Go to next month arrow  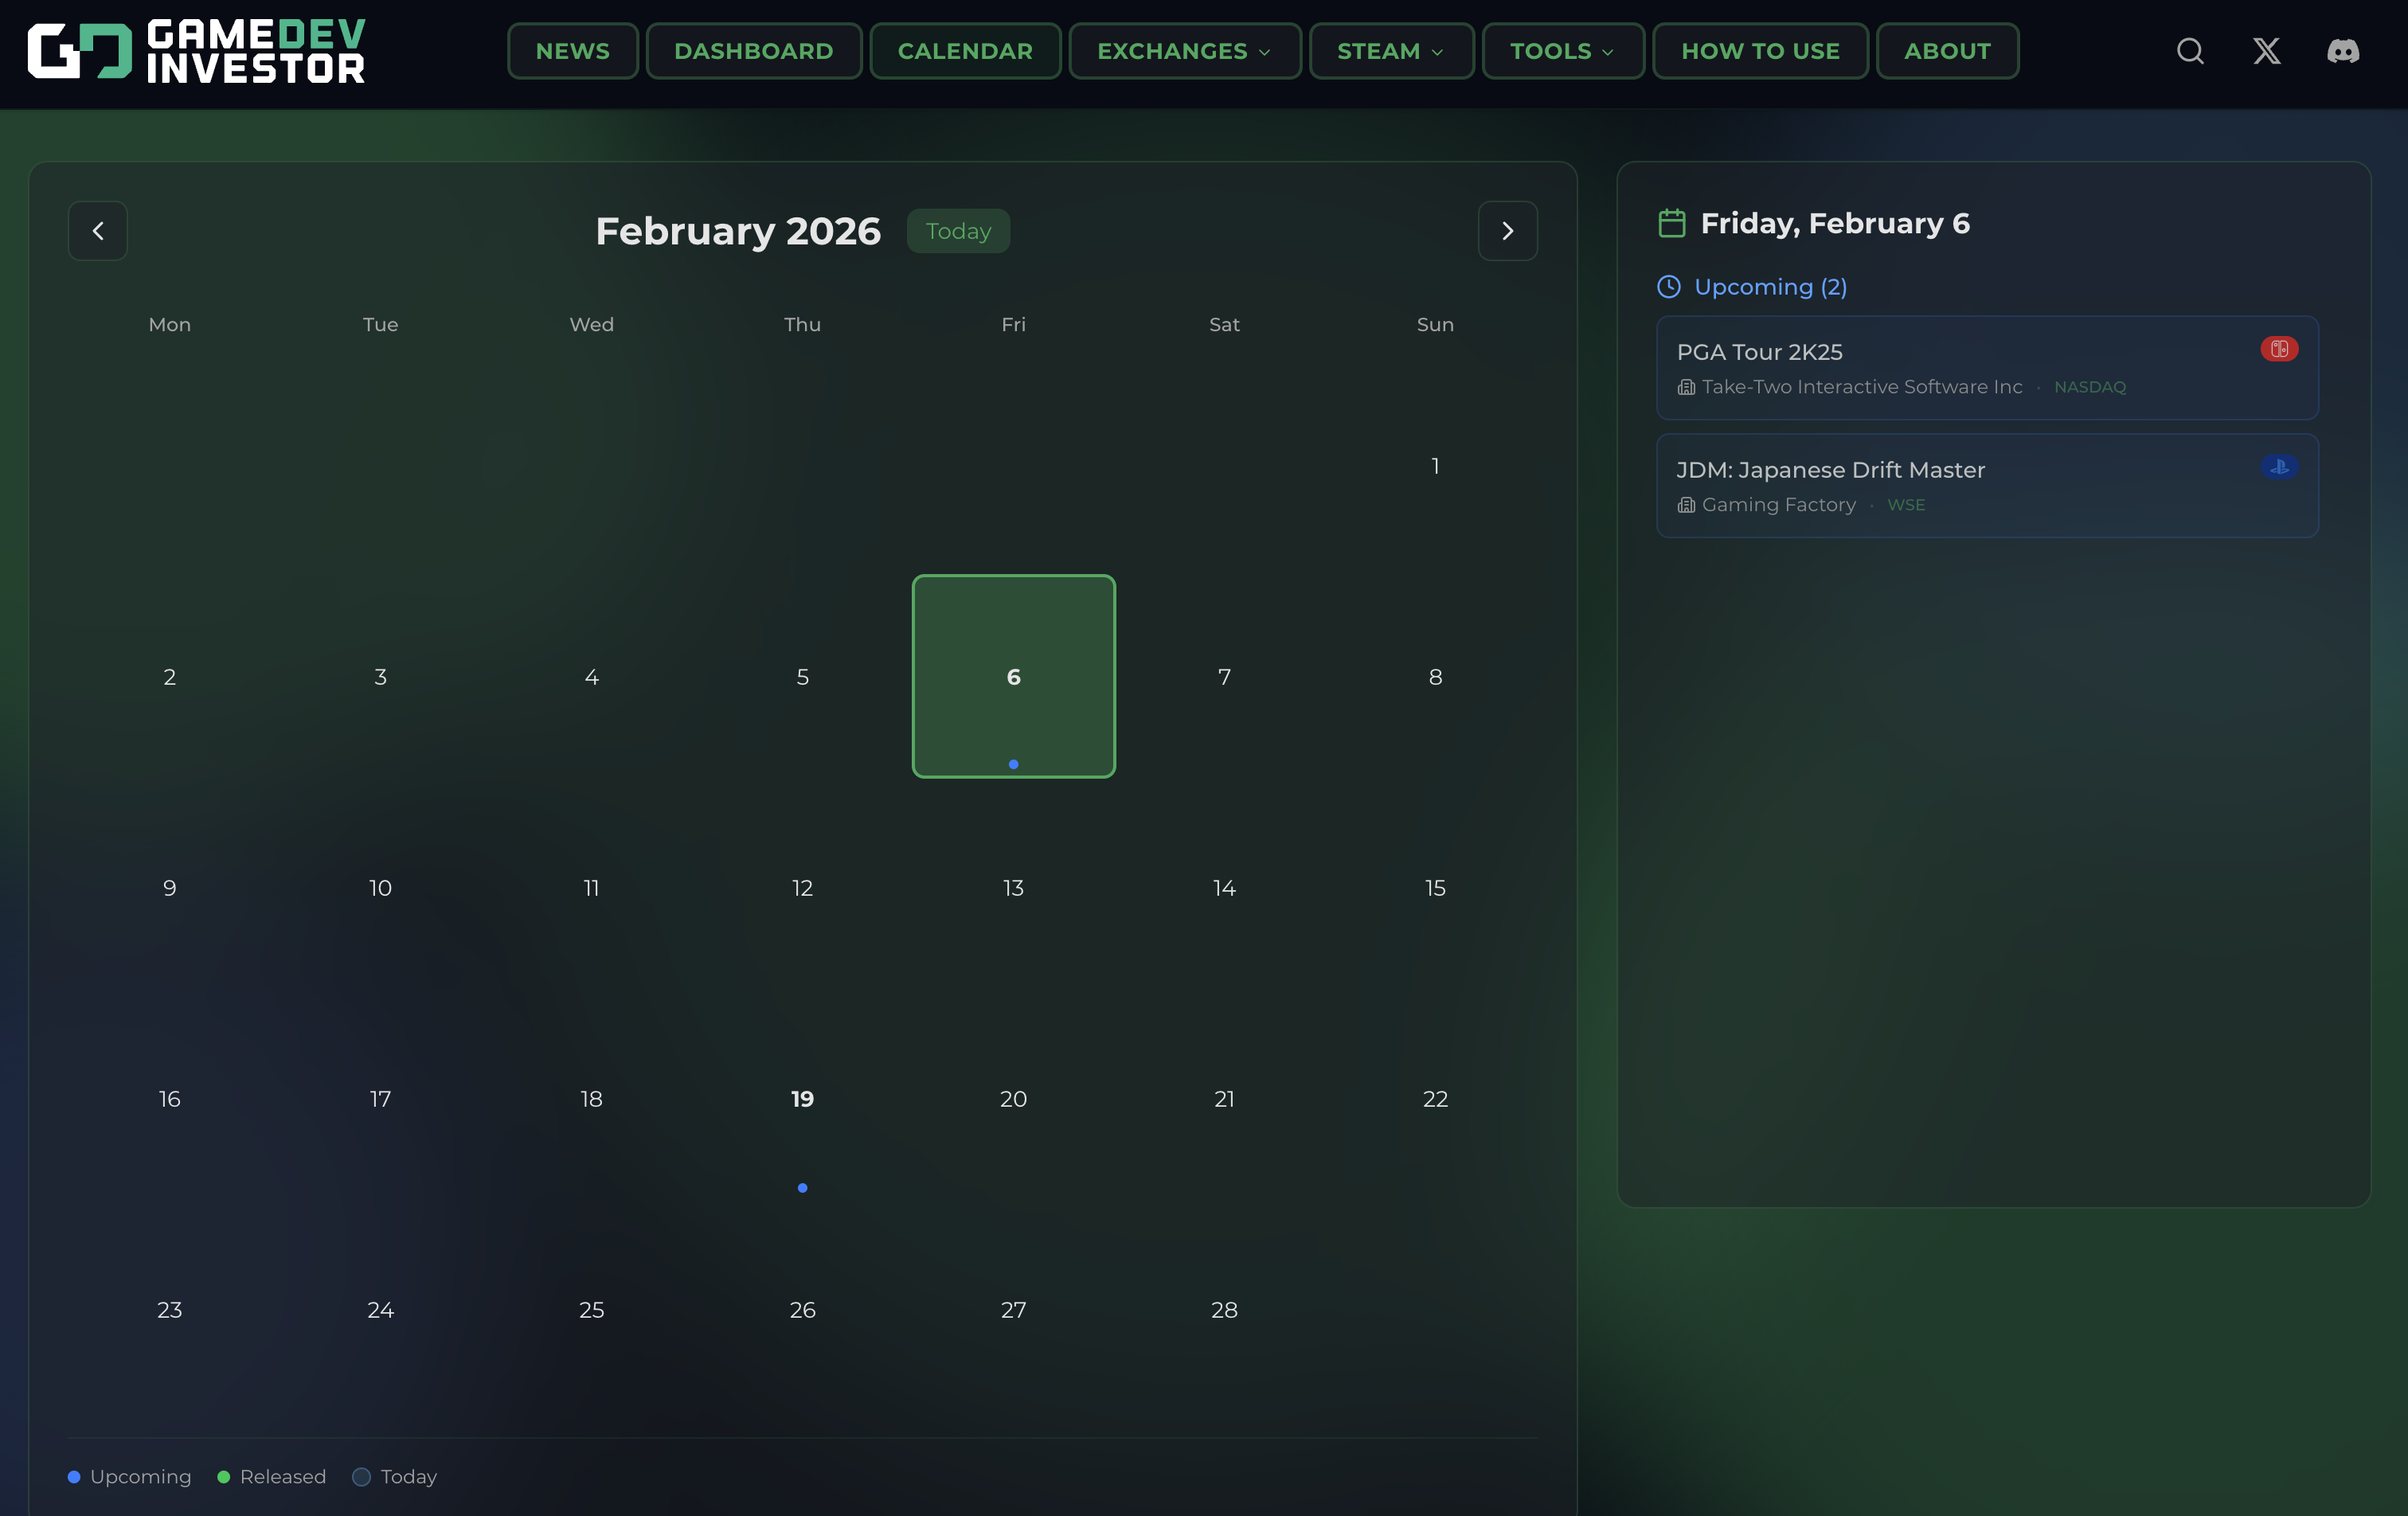(1507, 231)
